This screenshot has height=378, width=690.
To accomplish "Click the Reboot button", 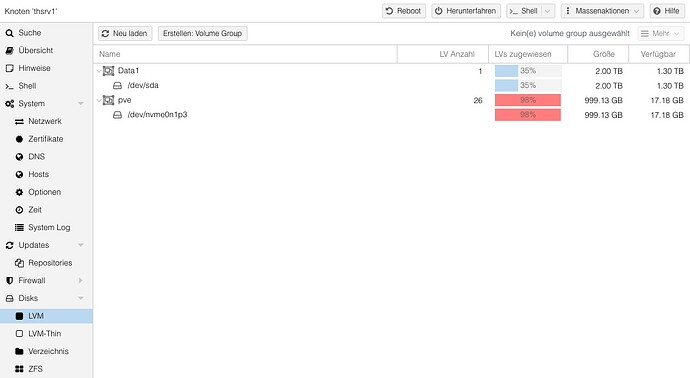I will tap(404, 11).
